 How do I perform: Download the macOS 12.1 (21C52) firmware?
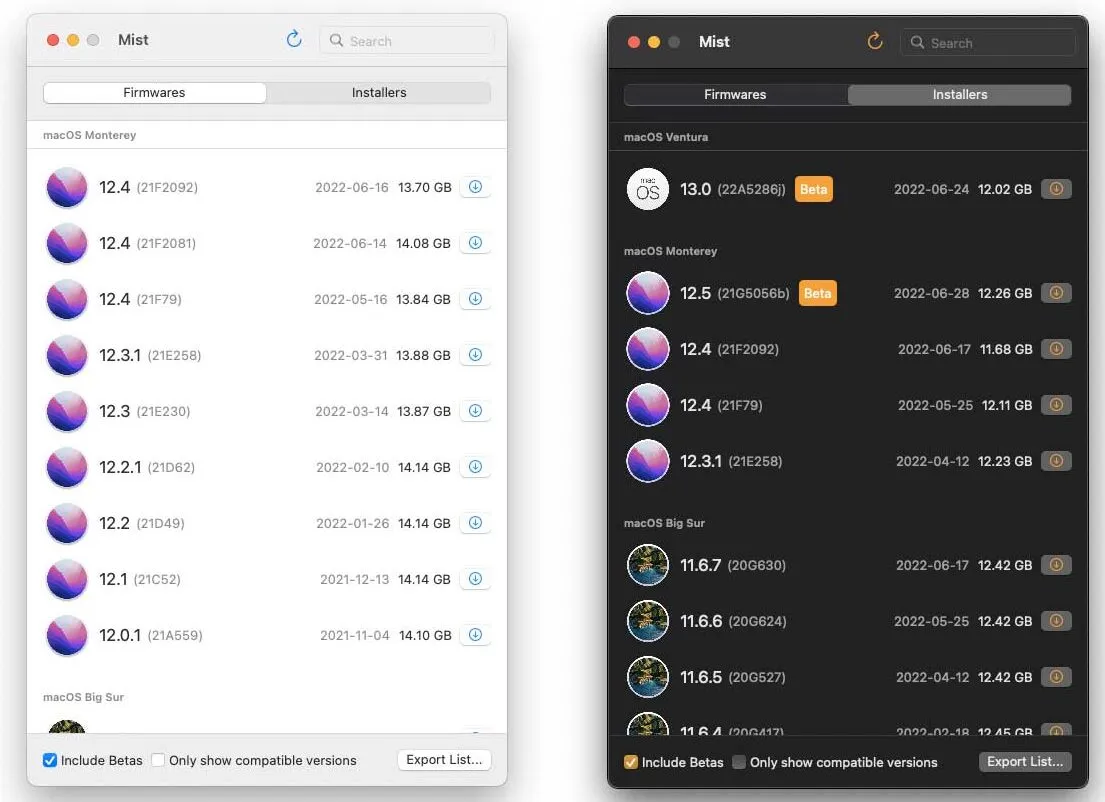475,579
